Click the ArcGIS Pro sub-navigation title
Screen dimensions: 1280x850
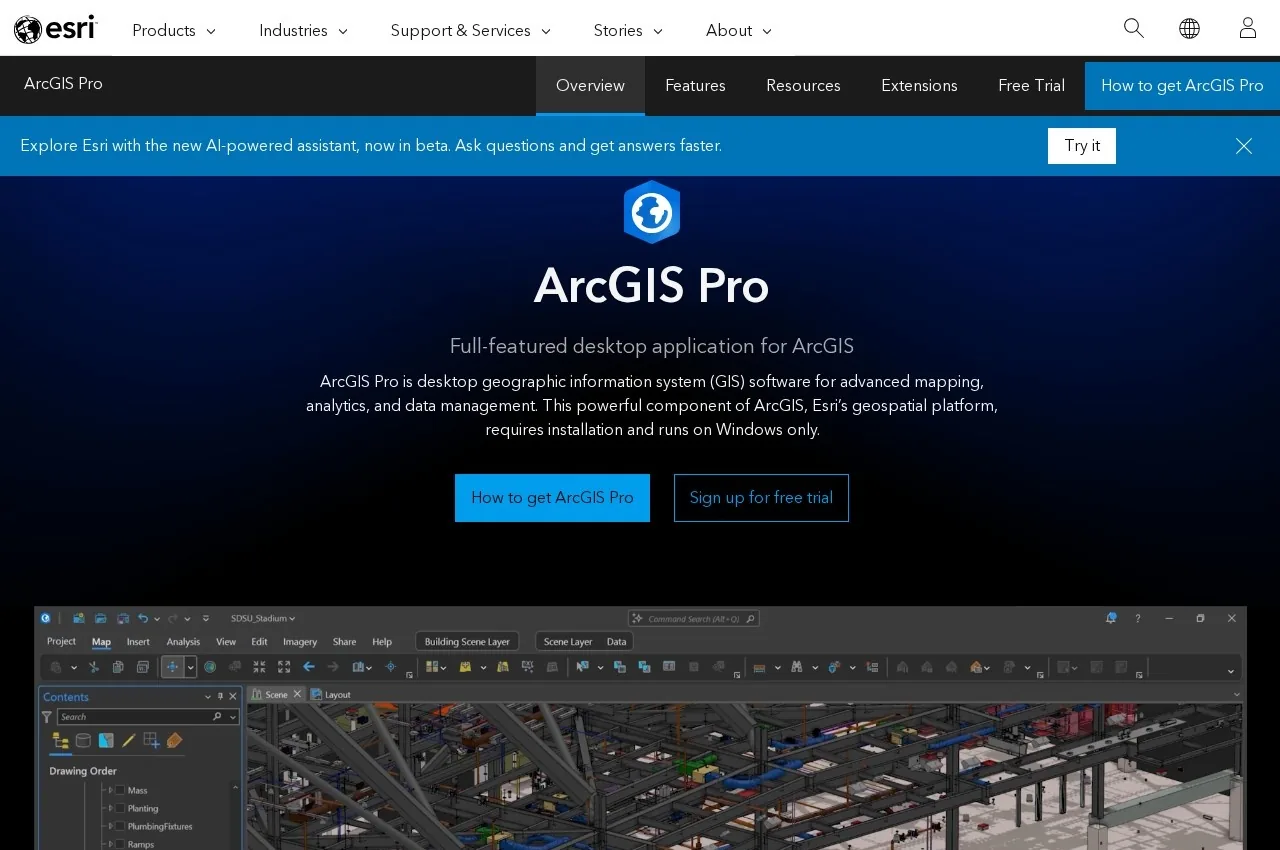(x=63, y=84)
